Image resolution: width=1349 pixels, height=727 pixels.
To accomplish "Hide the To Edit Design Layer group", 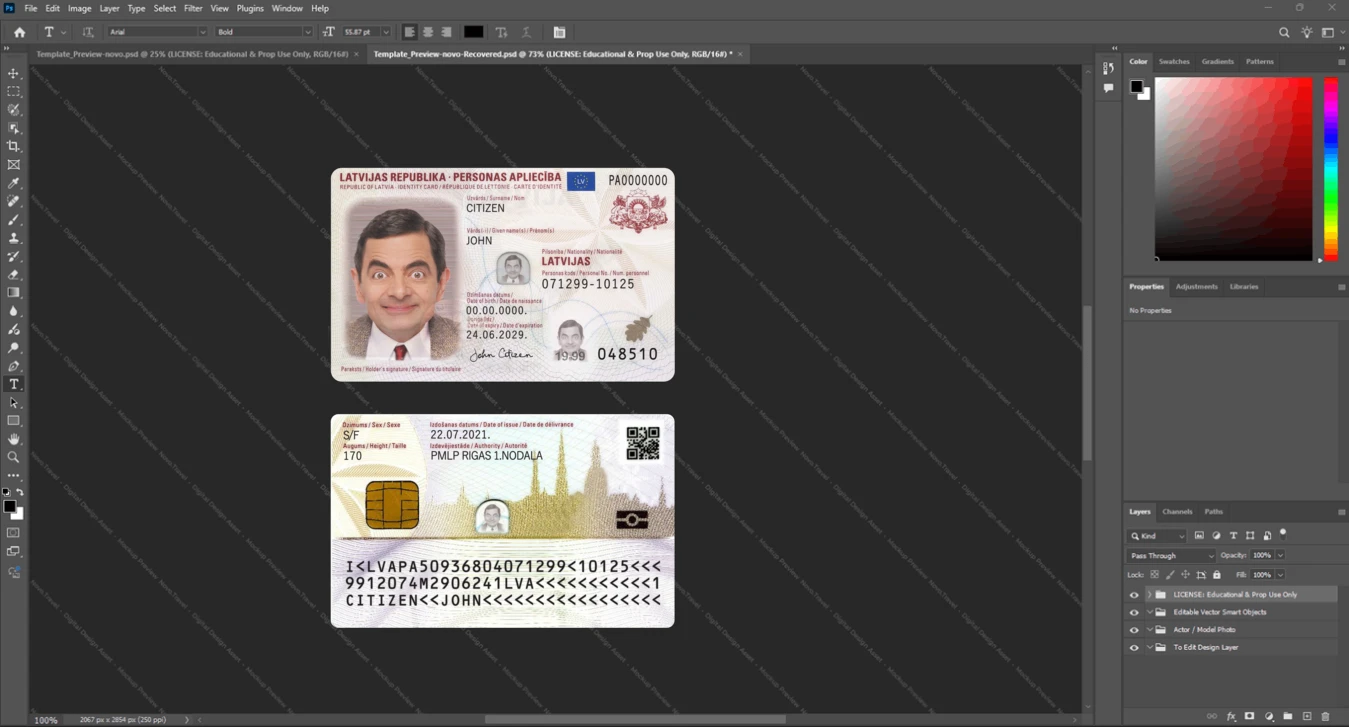I will click(x=1134, y=648).
